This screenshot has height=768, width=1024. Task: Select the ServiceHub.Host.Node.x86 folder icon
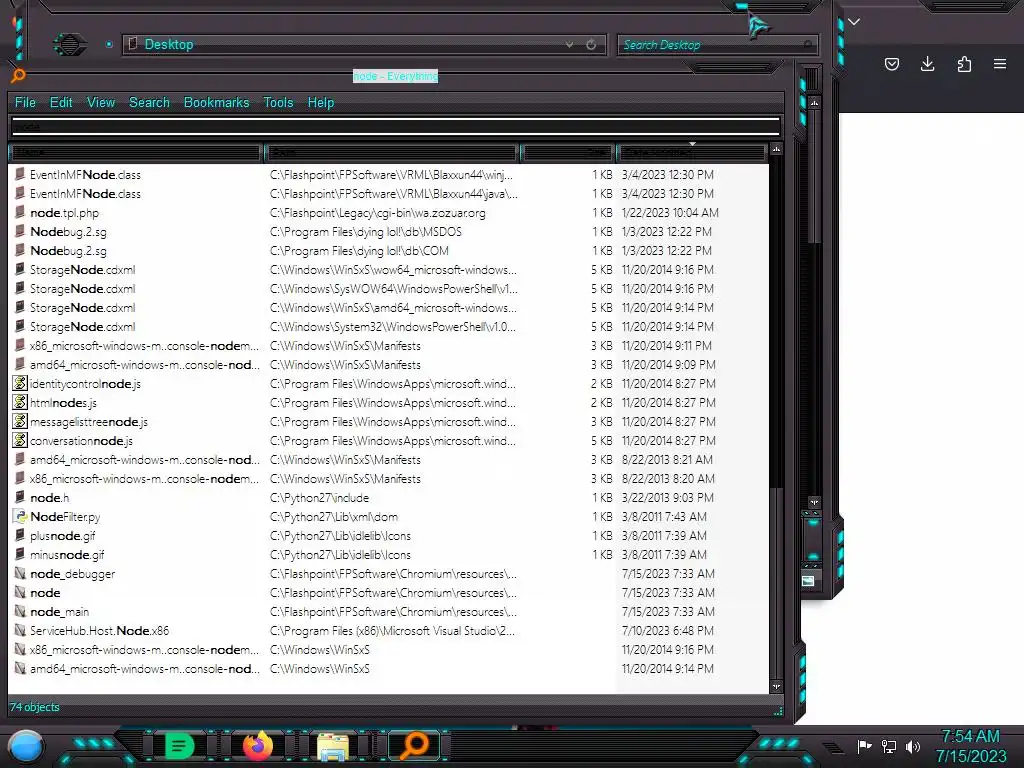(20, 630)
